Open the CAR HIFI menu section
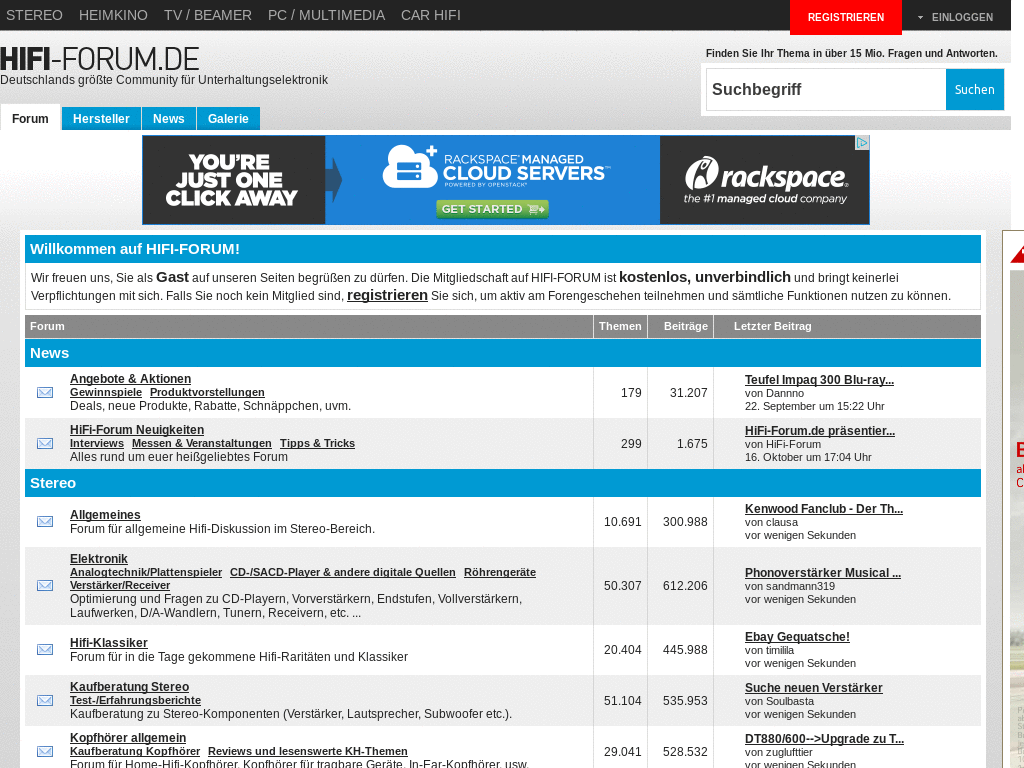 430,15
